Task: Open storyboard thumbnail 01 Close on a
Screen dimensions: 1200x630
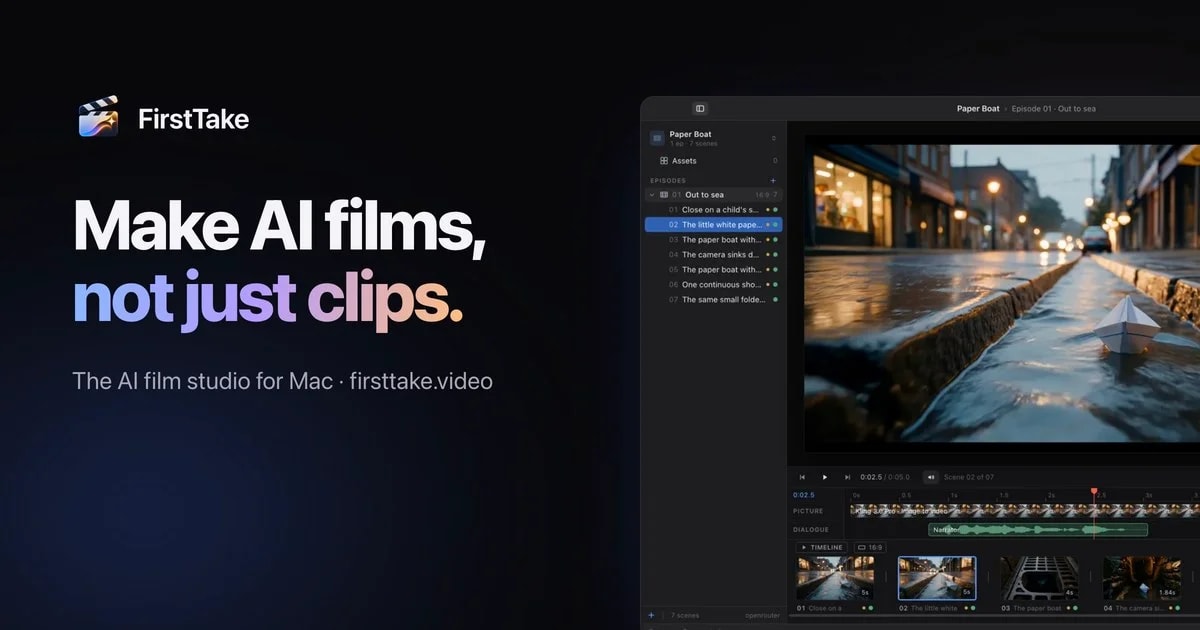Action: coord(835,578)
